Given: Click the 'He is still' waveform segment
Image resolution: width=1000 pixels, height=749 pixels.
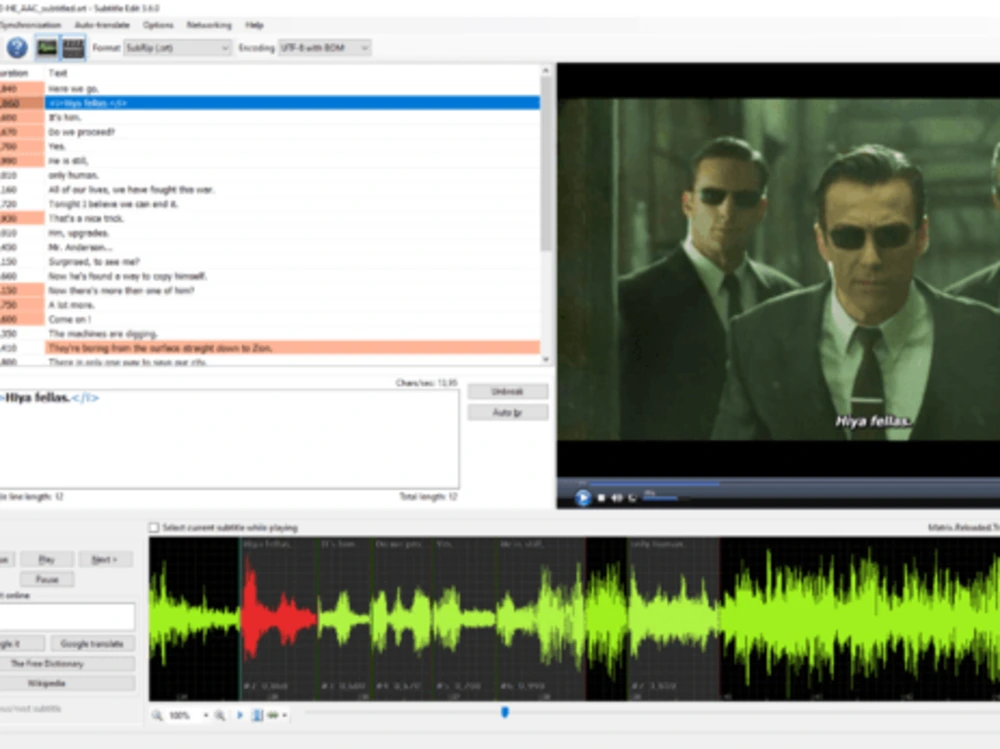Looking at the screenshot, I should (541, 619).
